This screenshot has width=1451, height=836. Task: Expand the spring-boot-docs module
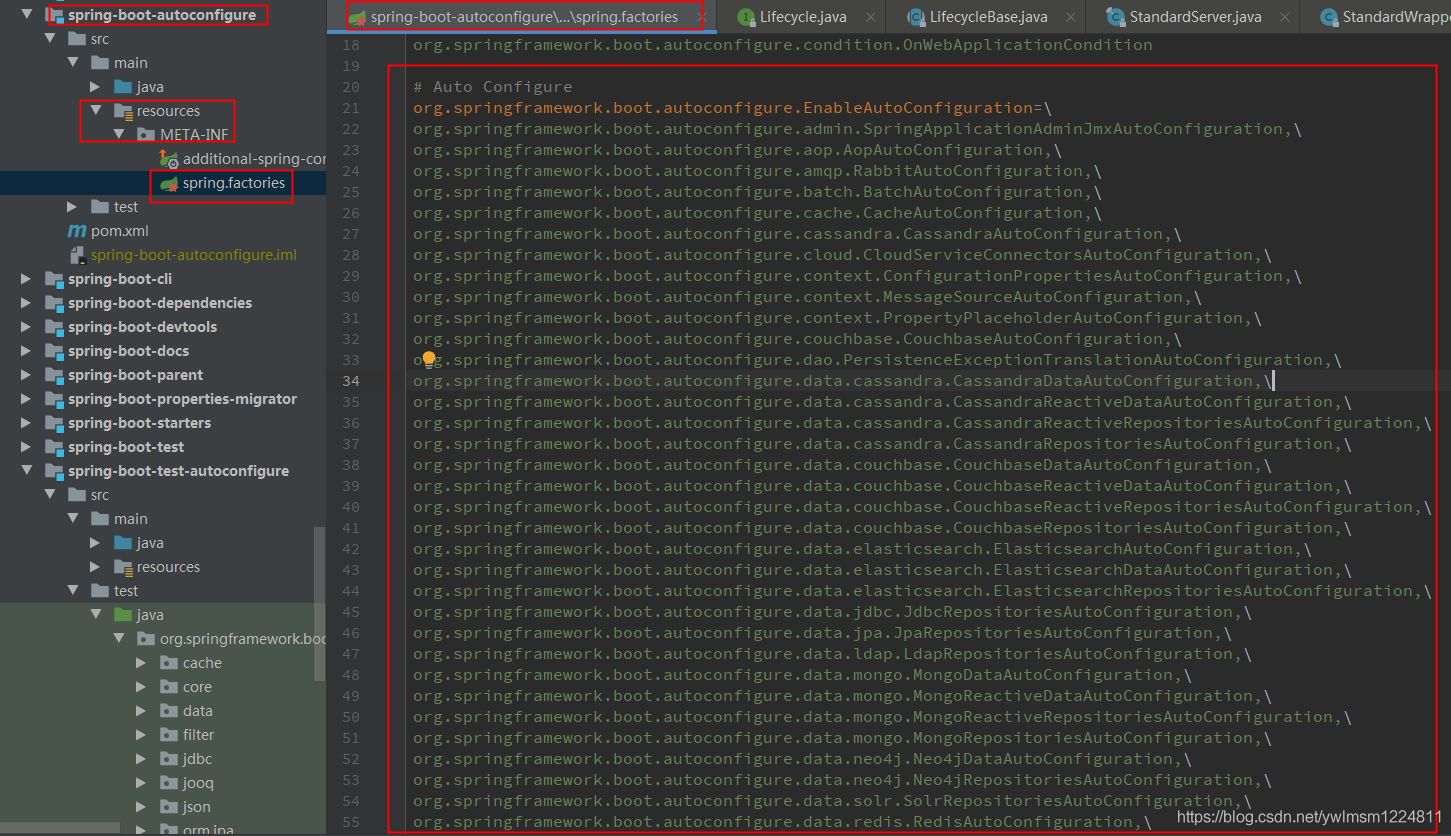(27, 351)
